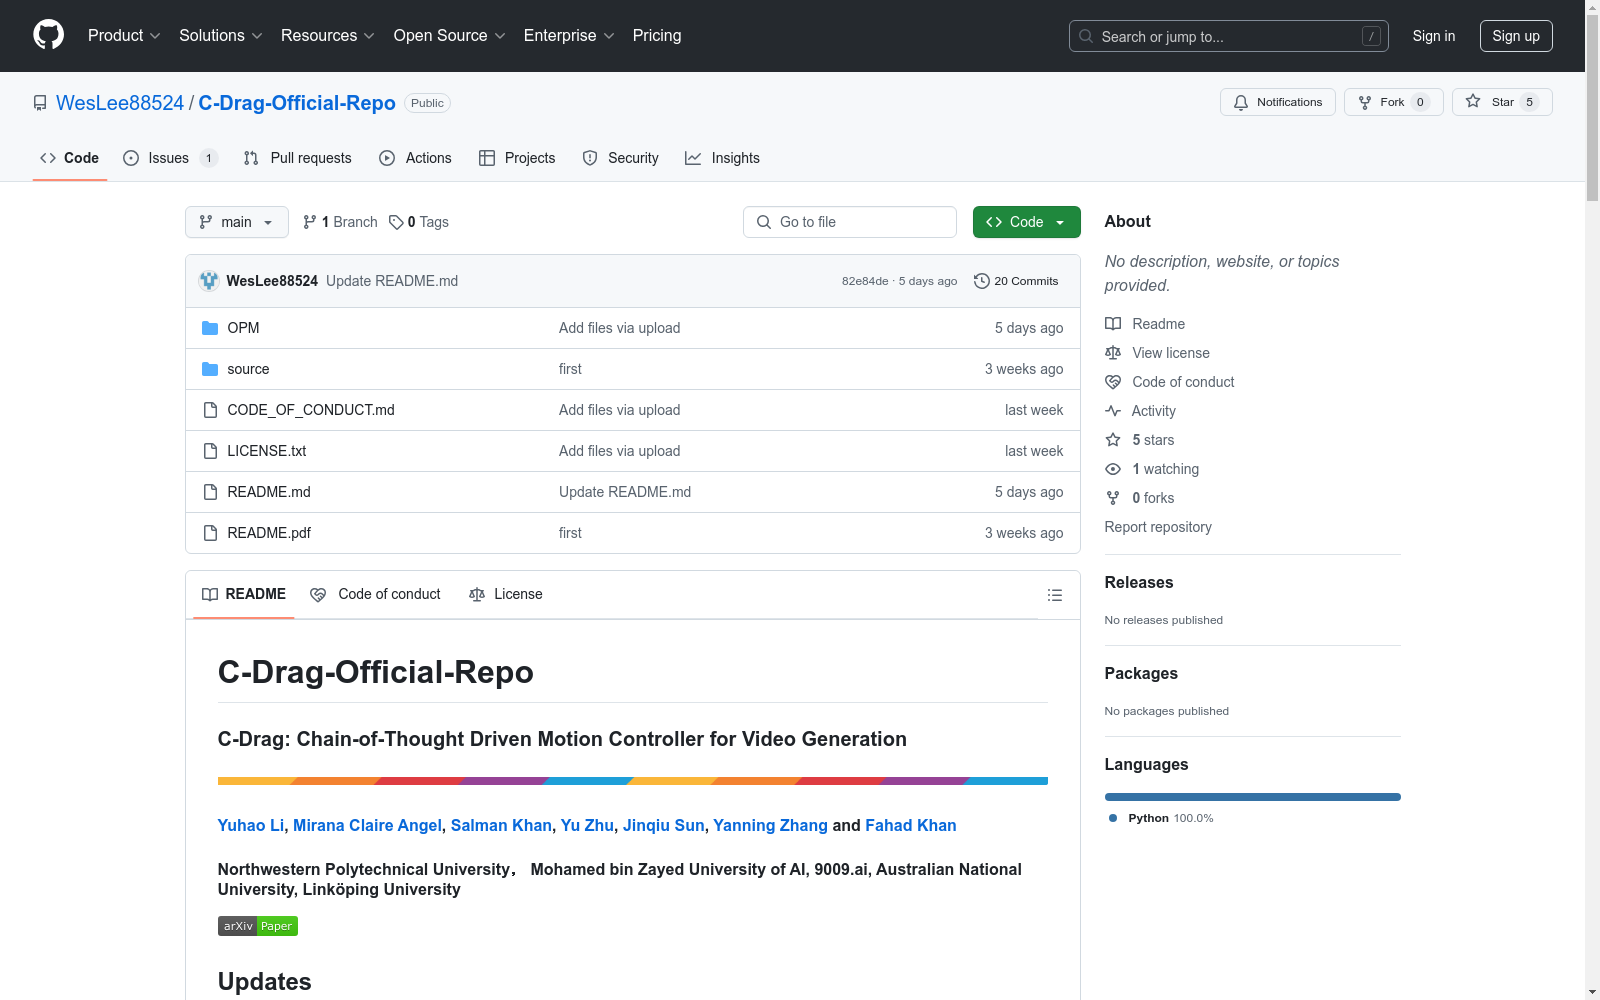
Task: Click the forks icon beside 0 forks
Action: pos(1113,498)
